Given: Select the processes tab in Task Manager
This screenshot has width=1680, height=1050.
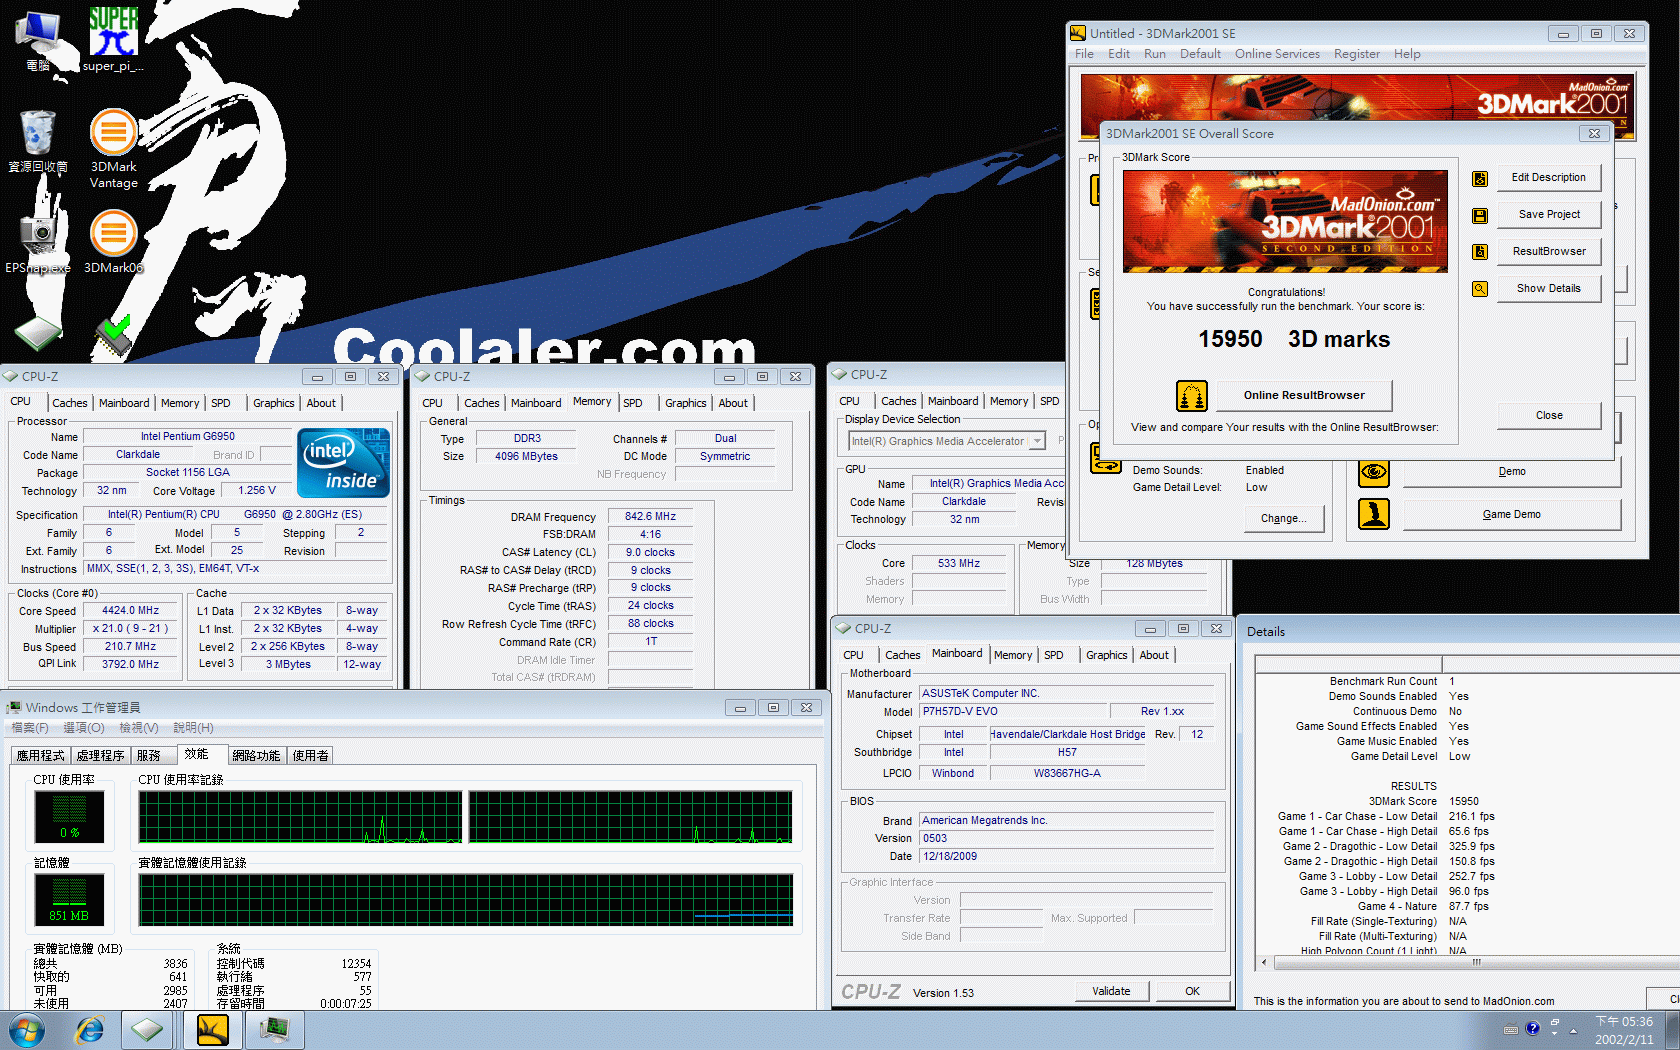Looking at the screenshot, I should coord(101,756).
